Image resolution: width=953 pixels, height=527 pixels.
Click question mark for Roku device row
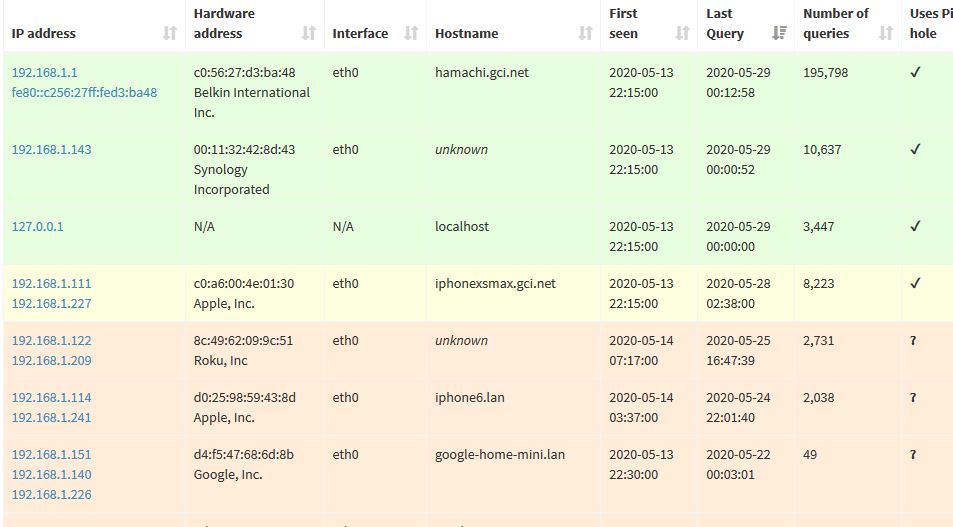click(x=913, y=341)
